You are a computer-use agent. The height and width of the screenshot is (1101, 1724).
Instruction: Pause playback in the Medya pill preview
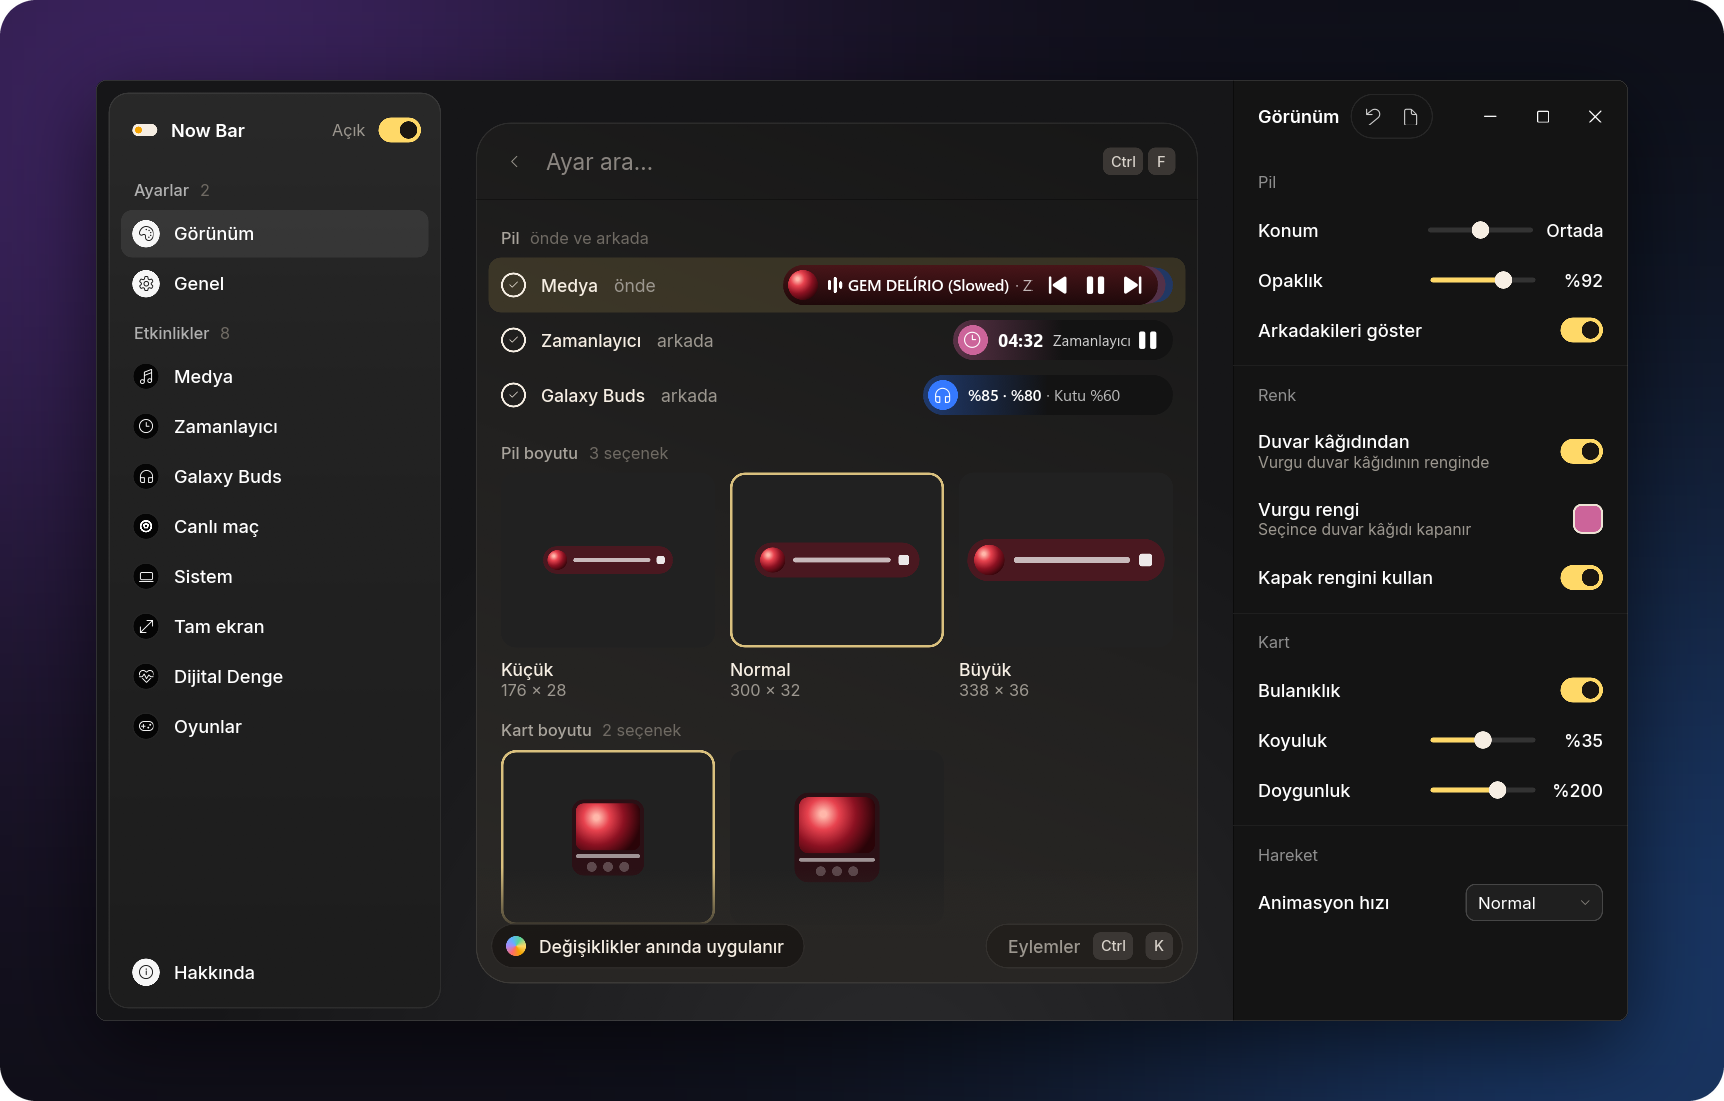pyautogui.click(x=1095, y=285)
